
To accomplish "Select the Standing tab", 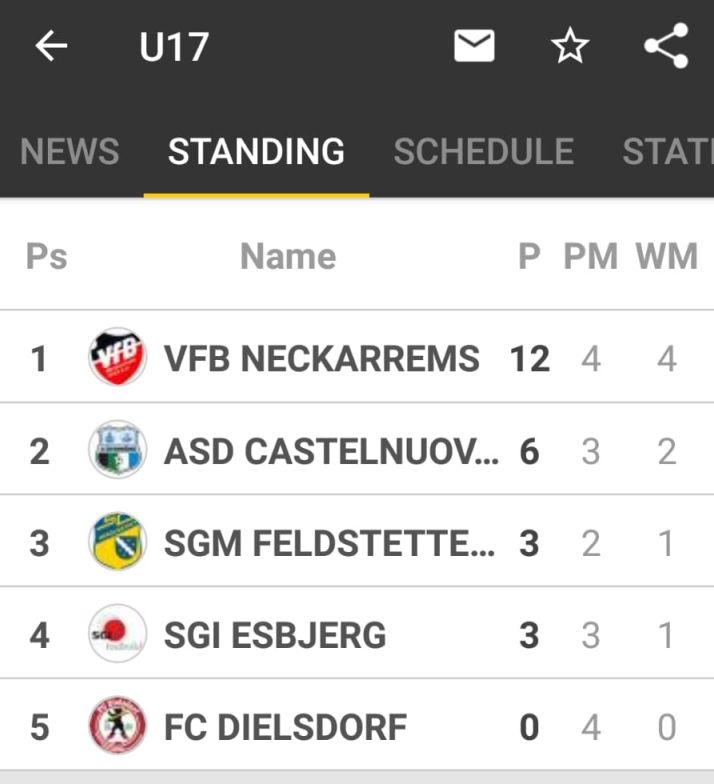I will point(256,152).
